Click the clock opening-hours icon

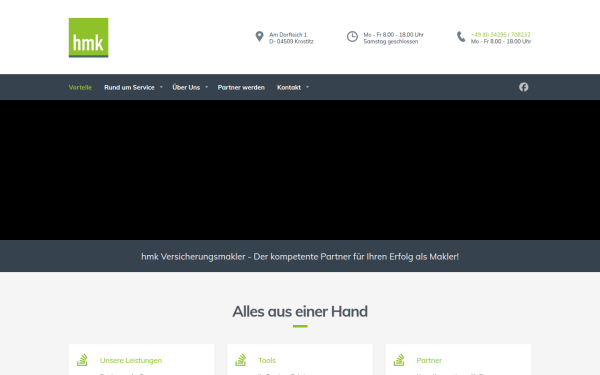352,37
